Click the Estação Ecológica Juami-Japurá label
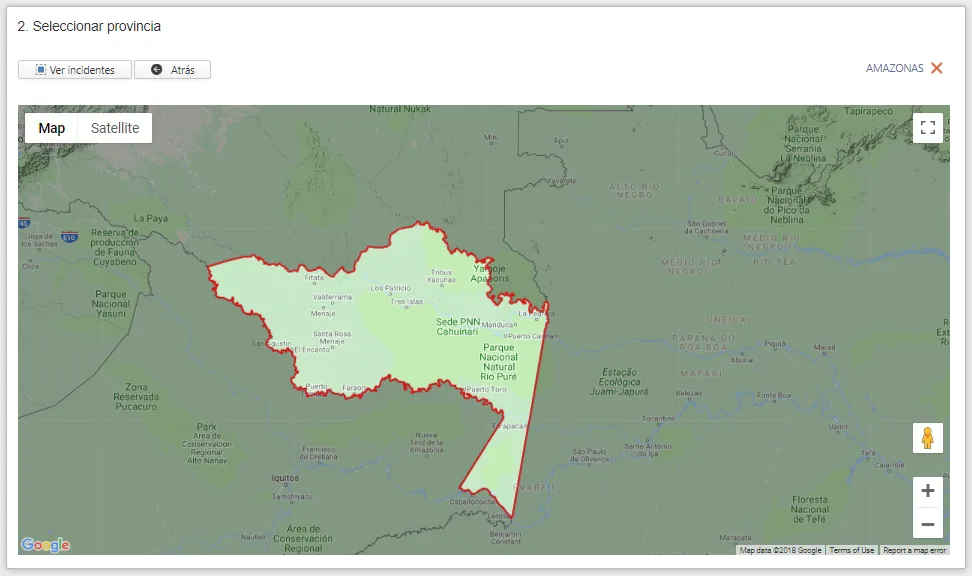Screen dimensions: 972x576 click(x=618, y=381)
